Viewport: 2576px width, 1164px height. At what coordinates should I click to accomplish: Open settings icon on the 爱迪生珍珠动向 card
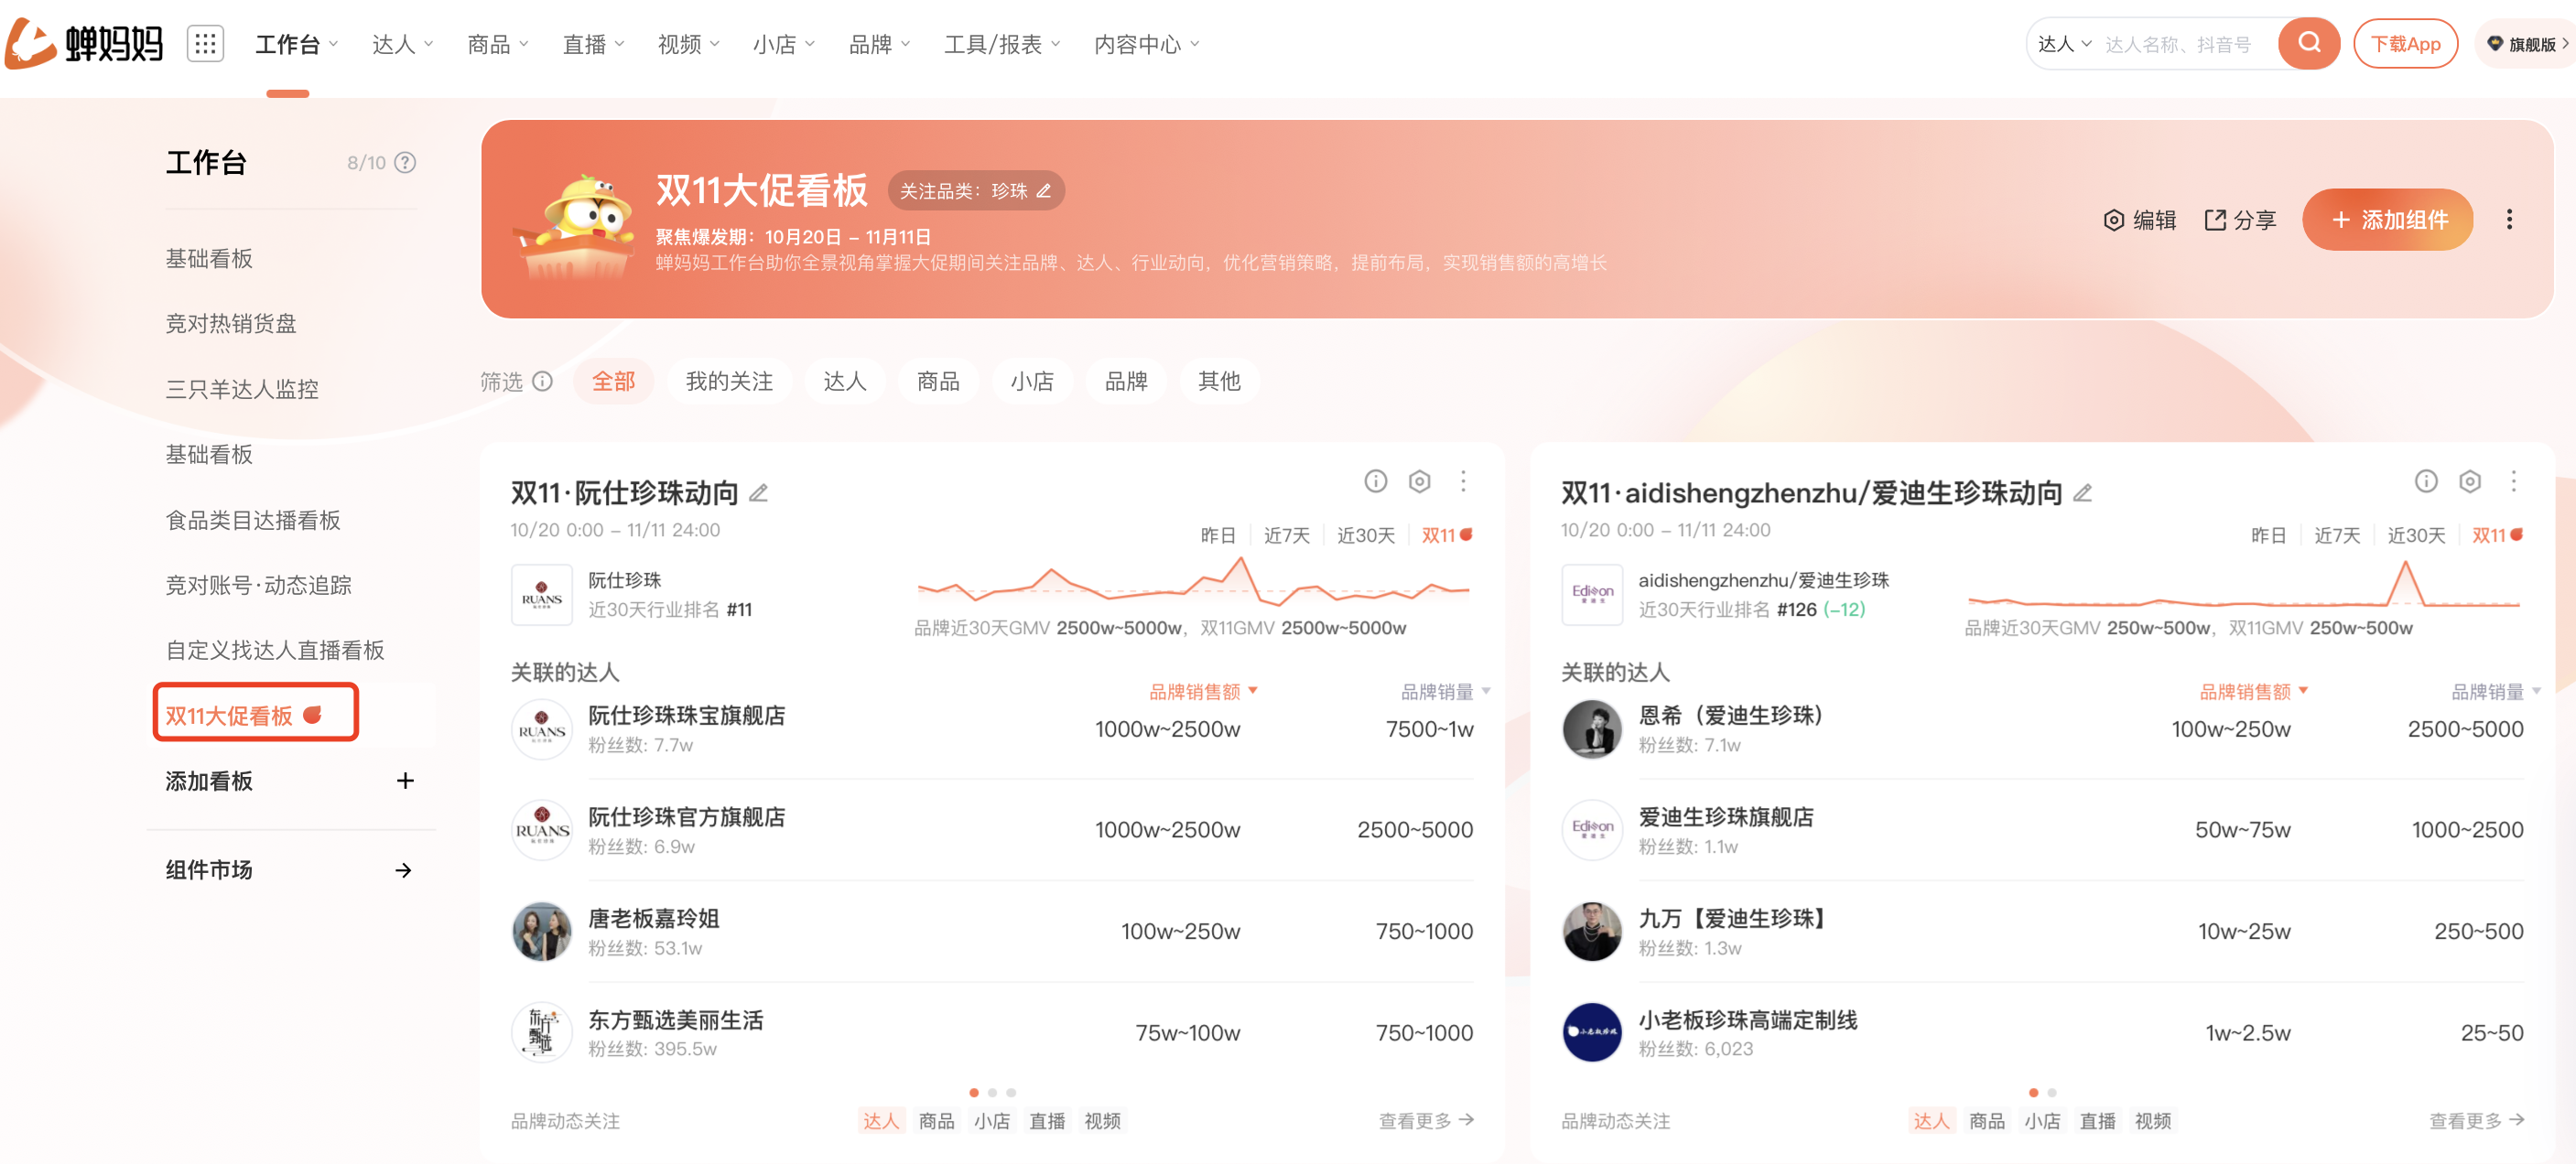[x=2469, y=481]
